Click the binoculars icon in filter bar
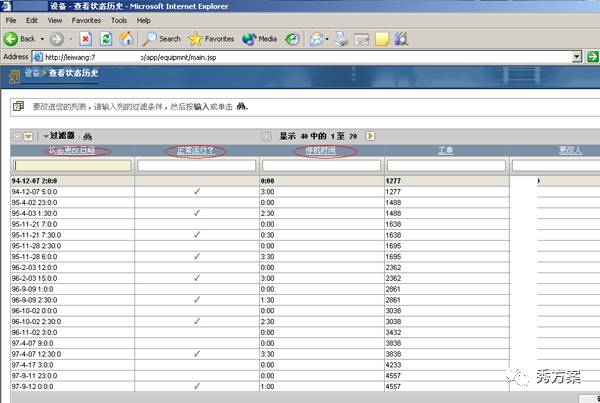Viewport: 600px width, 403px height. pyautogui.click(x=87, y=136)
